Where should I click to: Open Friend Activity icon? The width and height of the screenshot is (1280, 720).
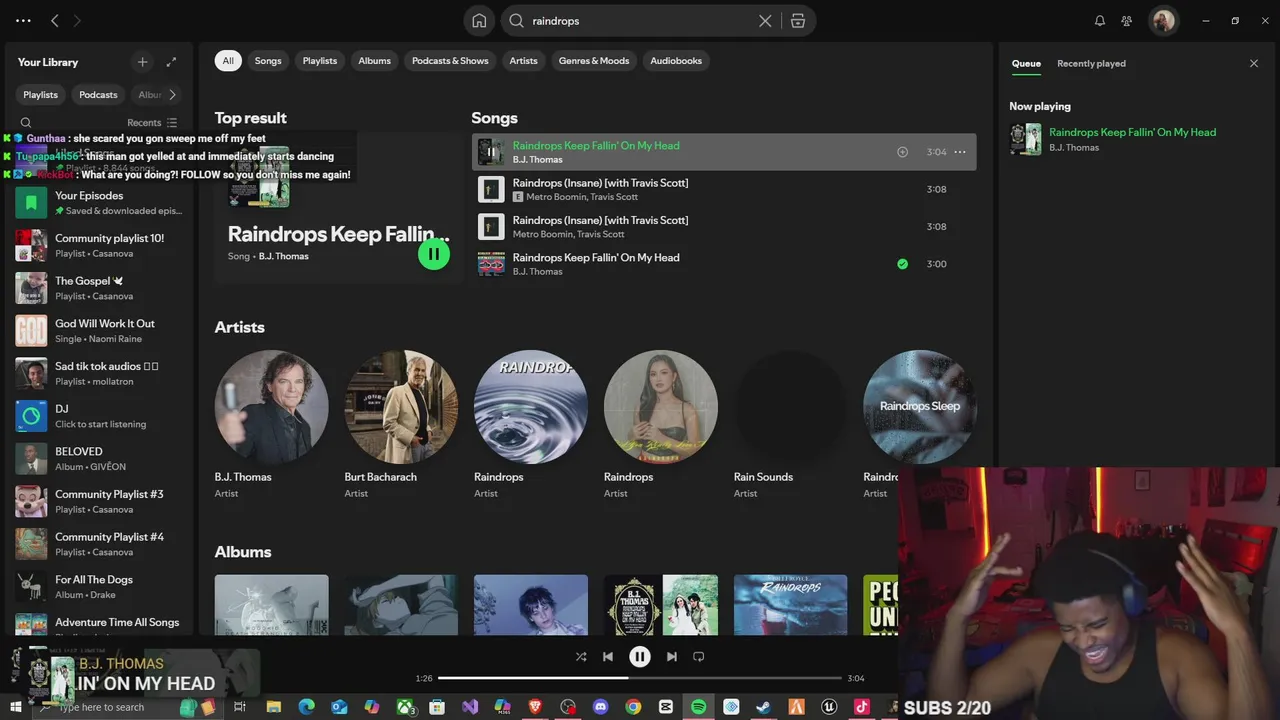(x=1127, y=21)
